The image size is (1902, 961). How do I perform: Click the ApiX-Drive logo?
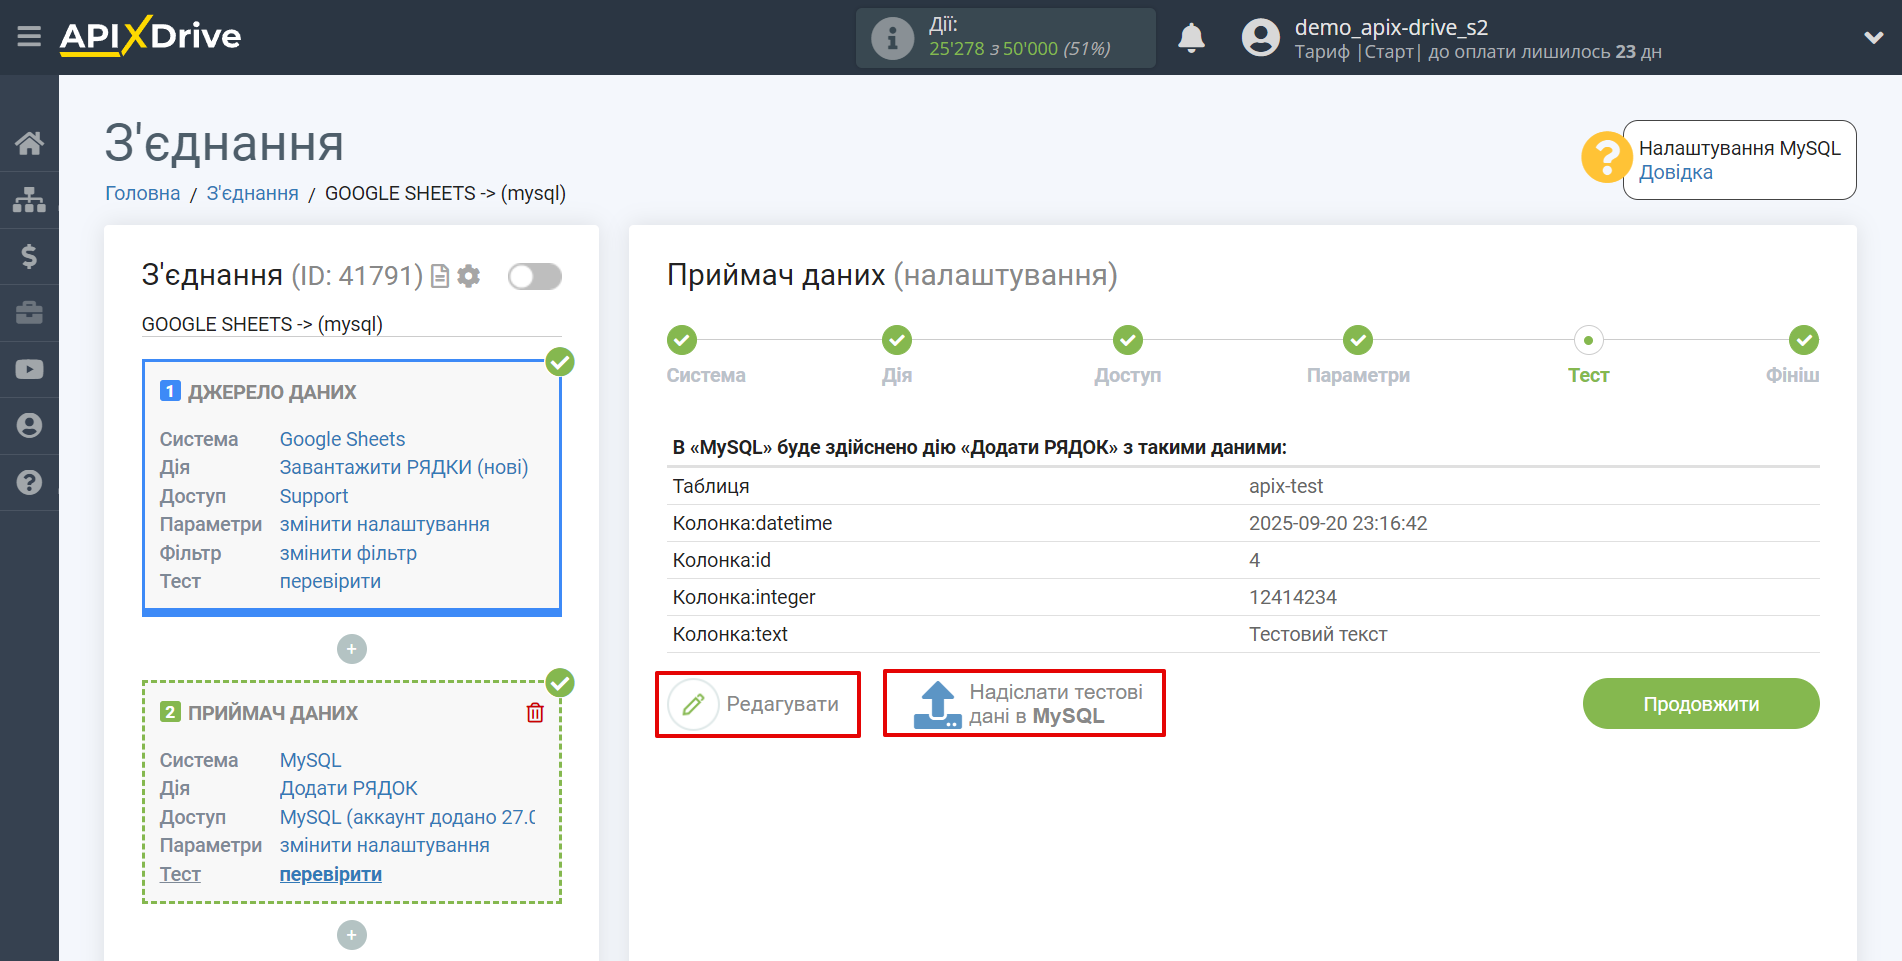coord(150,36)
